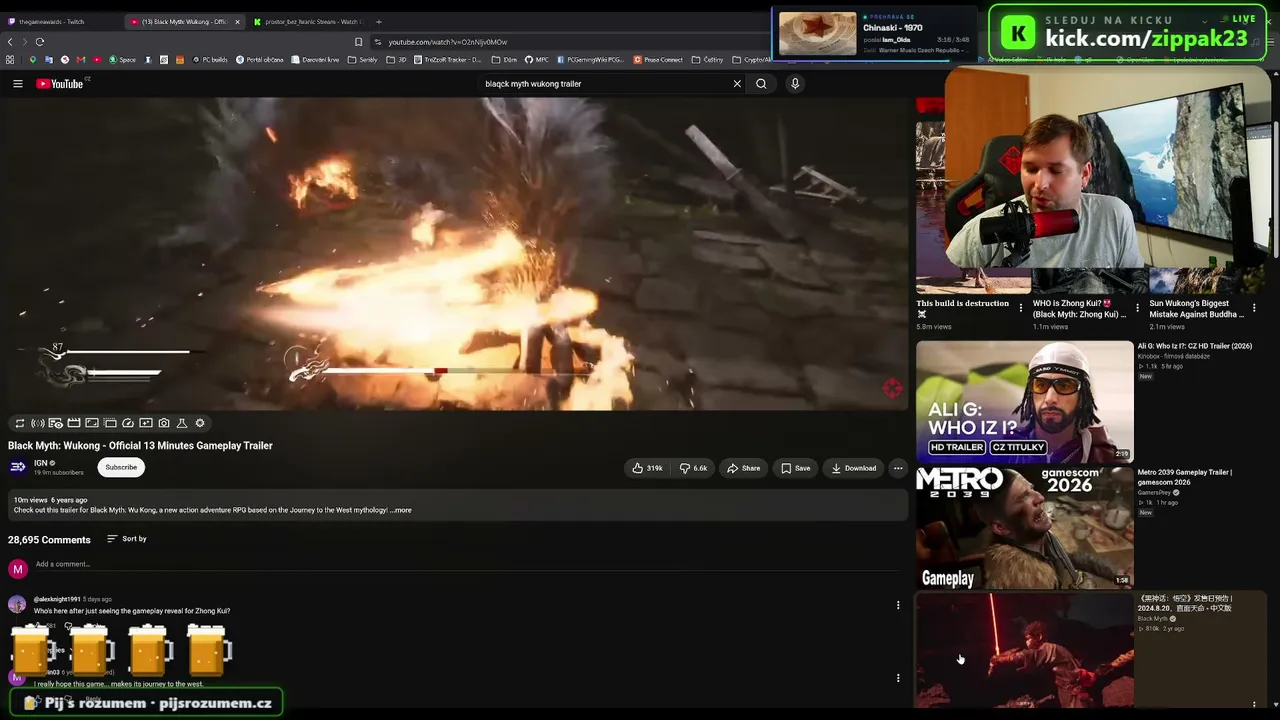Open the experiments flask icon

182,423
